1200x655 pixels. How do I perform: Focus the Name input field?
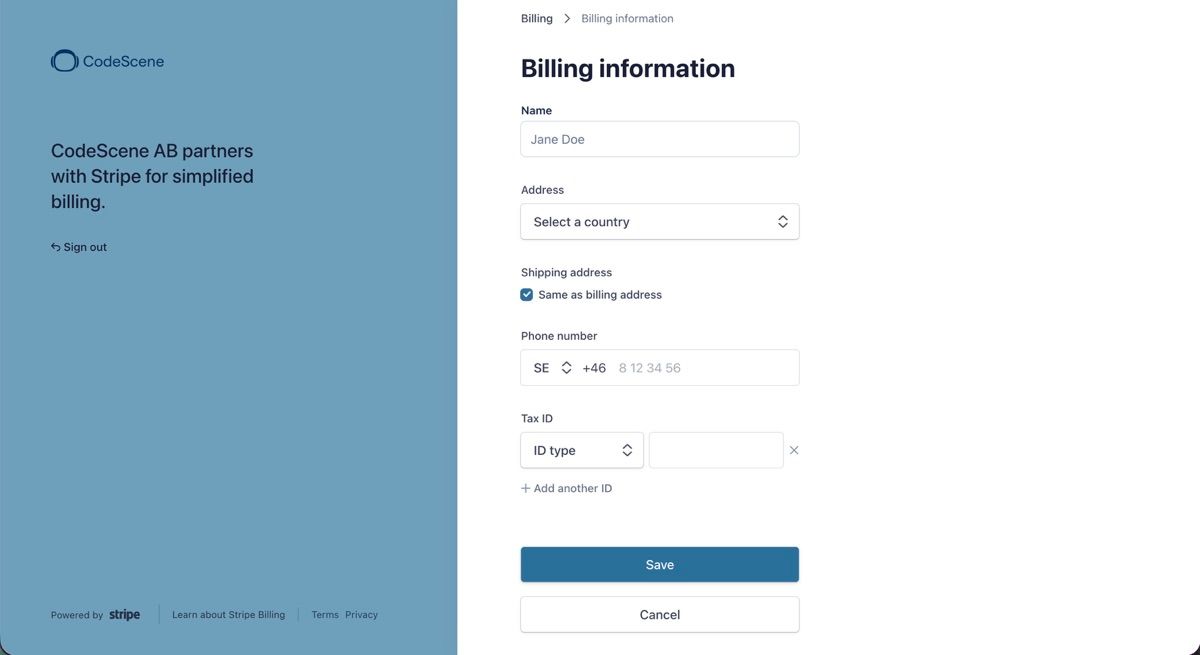coord(660,139)
